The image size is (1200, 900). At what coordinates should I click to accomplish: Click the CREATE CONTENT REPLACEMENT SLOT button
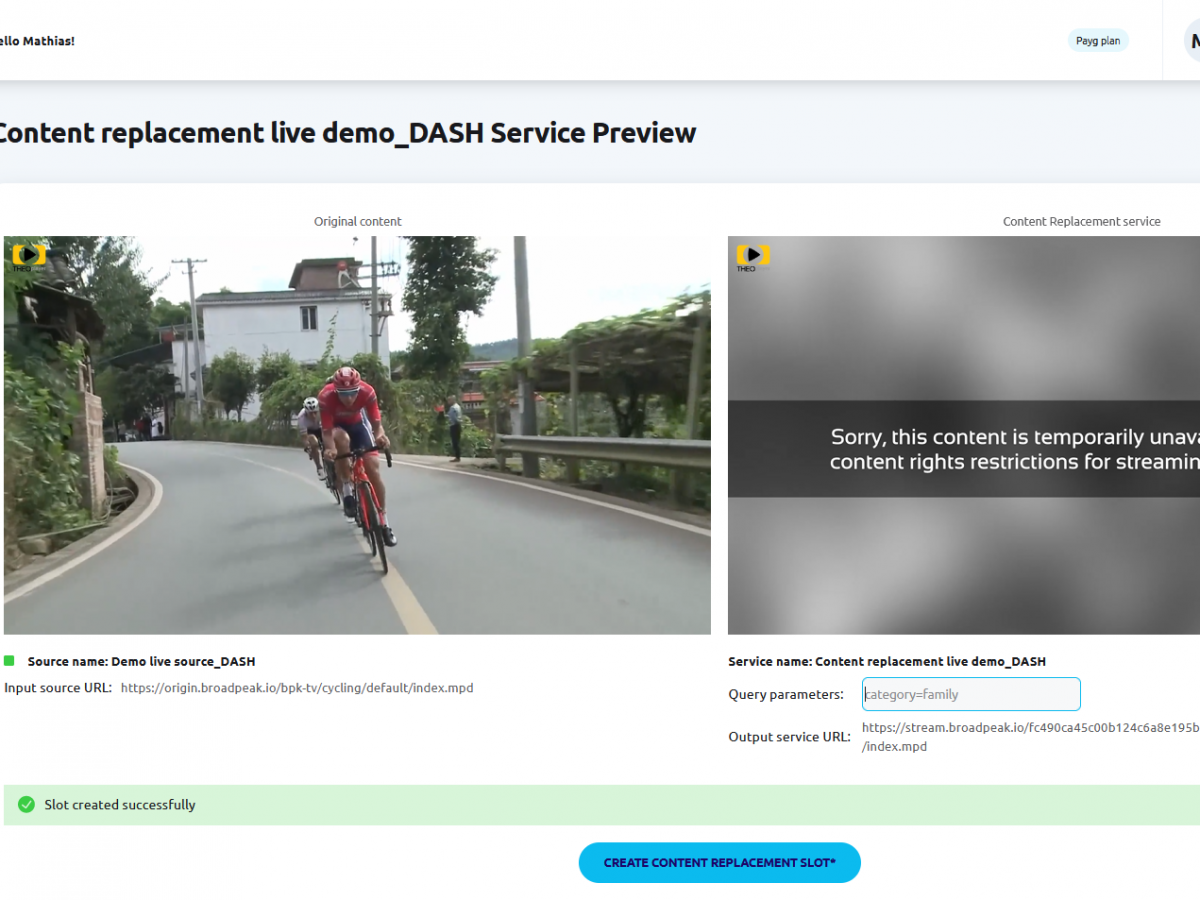(x=719, y=862)
